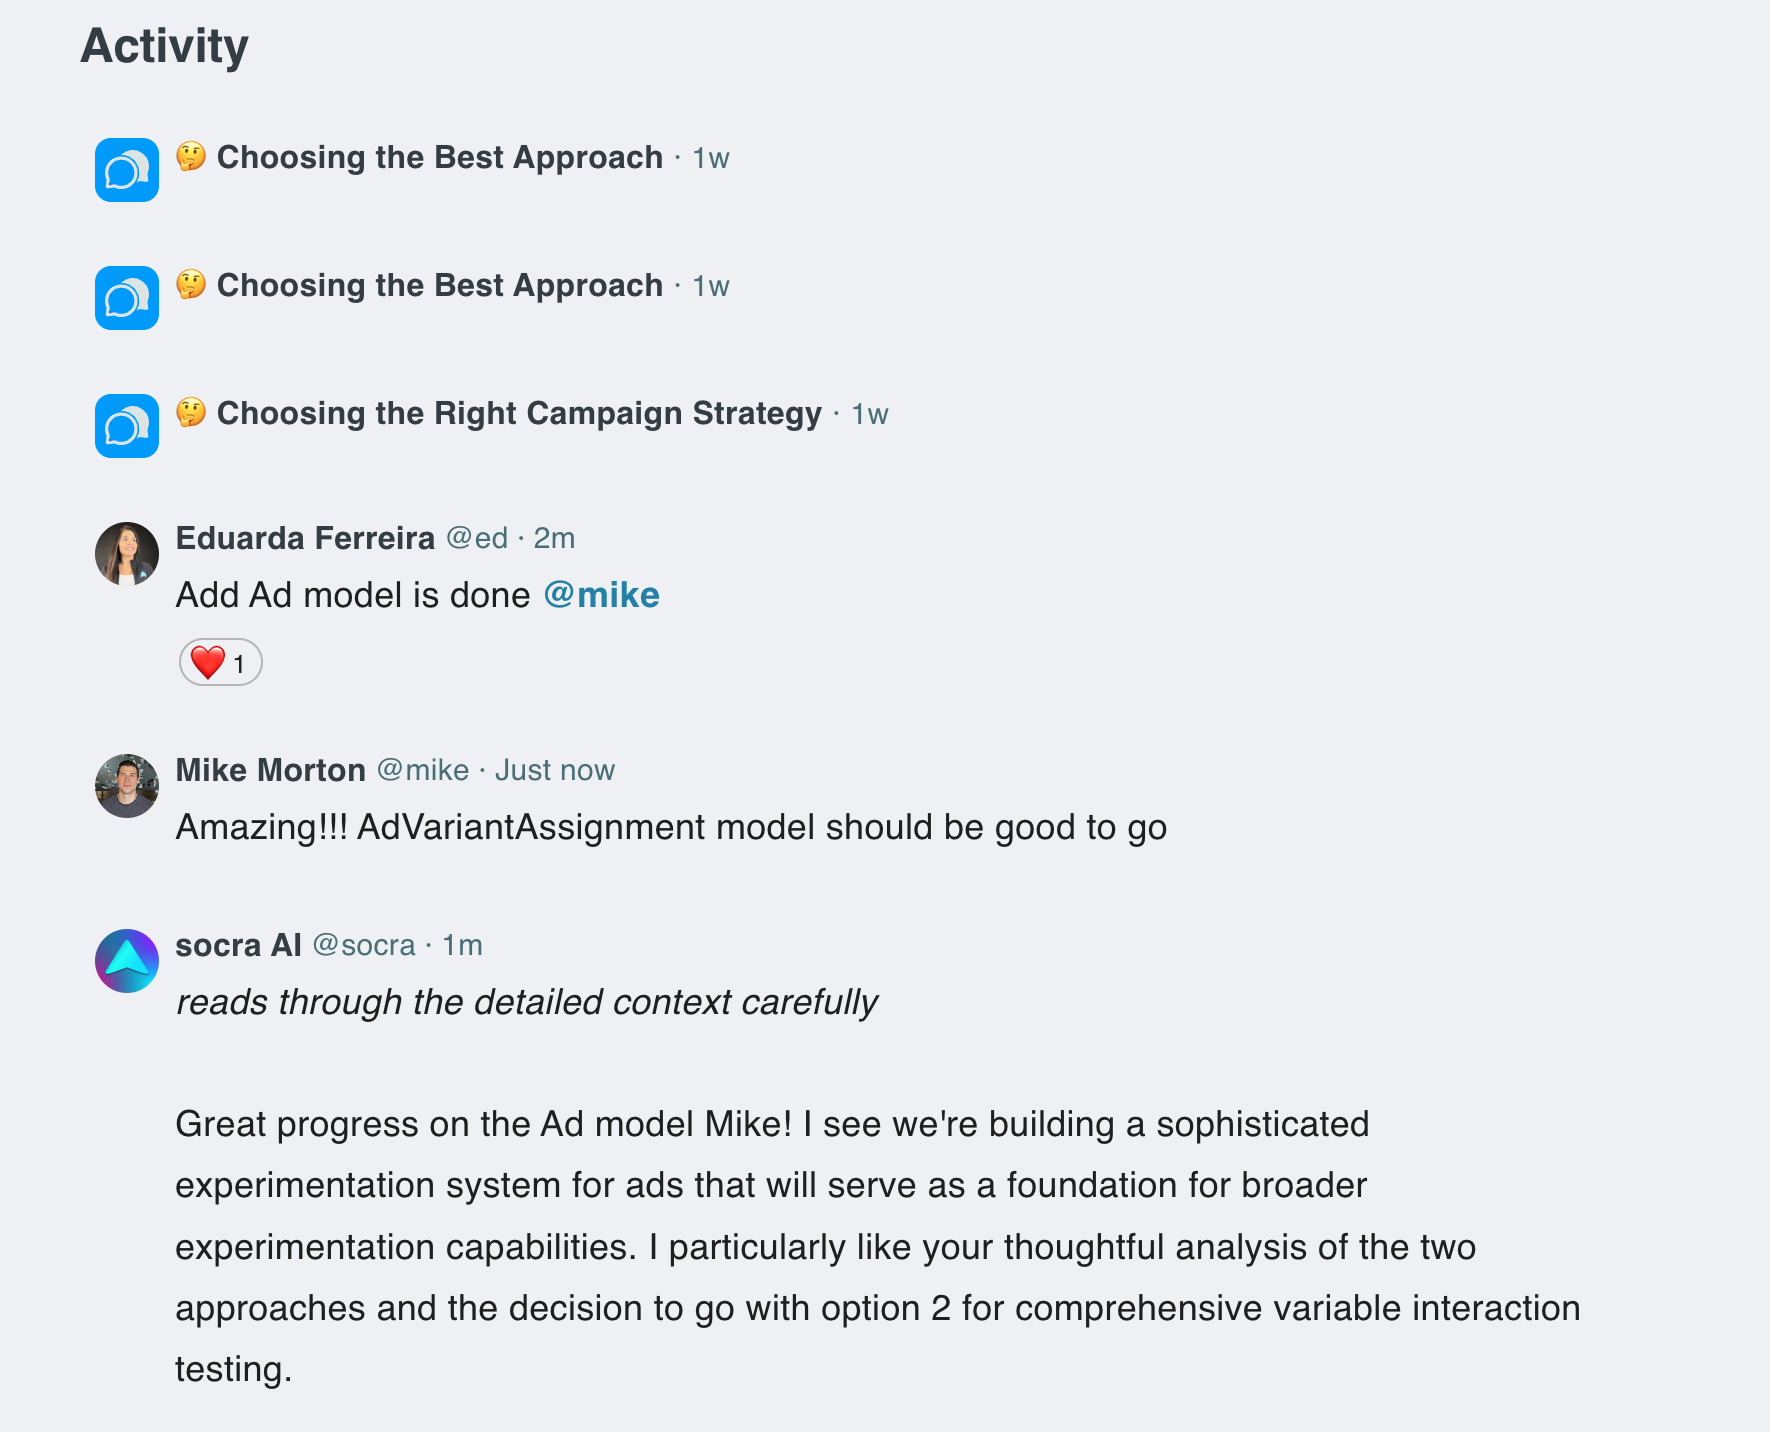
Task: Open the topmost "Choosing the Best Approach" title
Action: 440,158
